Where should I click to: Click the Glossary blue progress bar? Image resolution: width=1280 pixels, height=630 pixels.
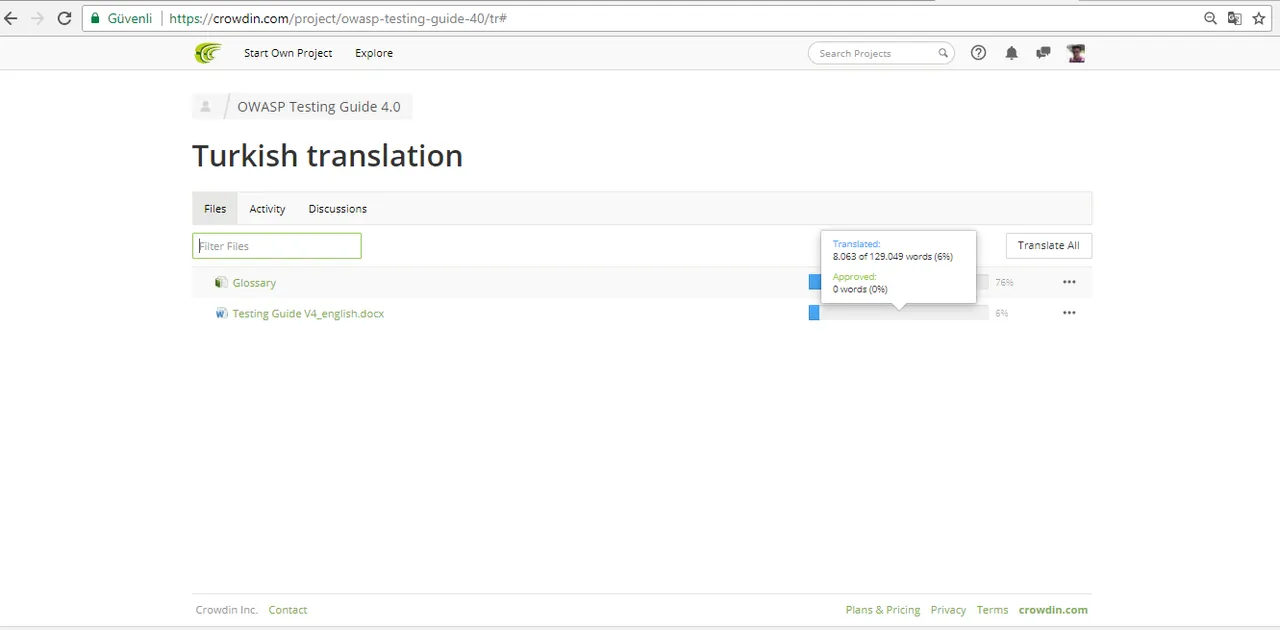click(x=814, y=283)
